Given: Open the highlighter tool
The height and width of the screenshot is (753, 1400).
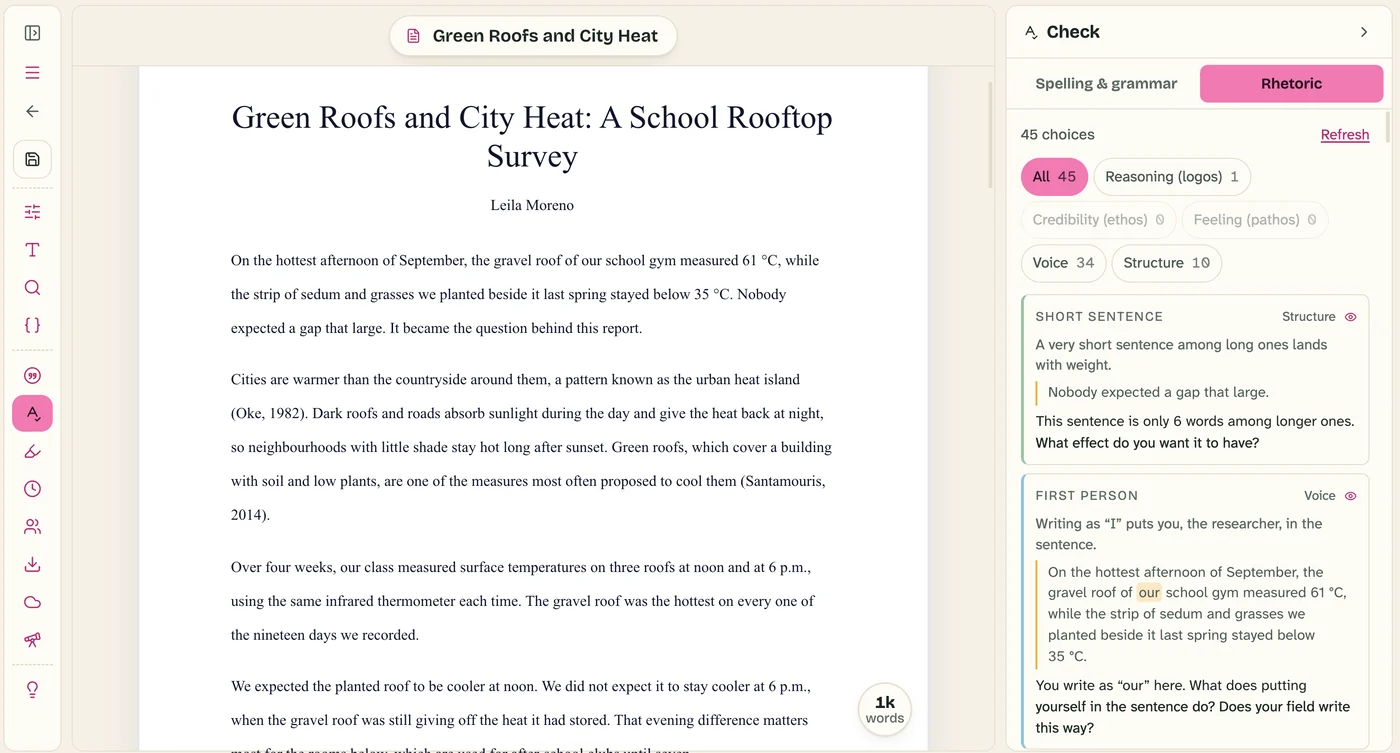Looking at the screenshot, I should [32, 451].
